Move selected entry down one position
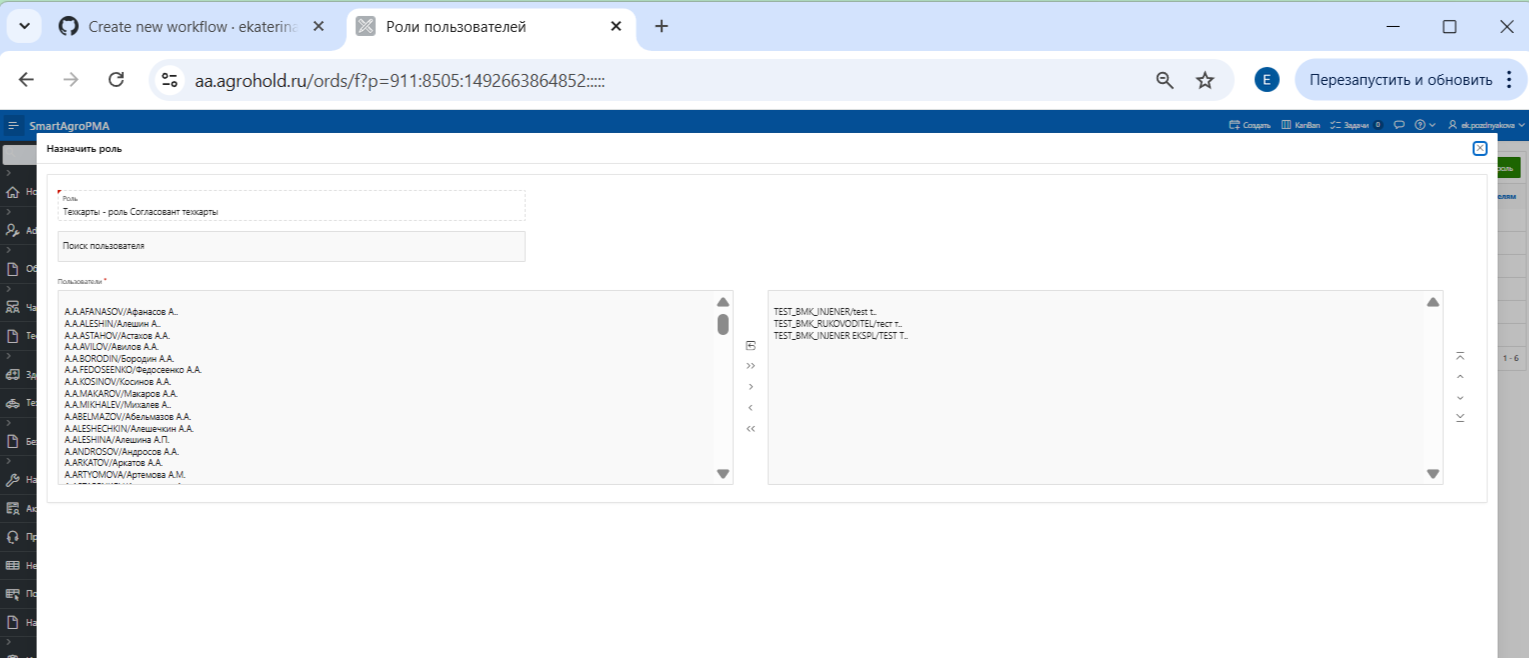Viewport: 1529px width, 658px height. (1460, 397)
